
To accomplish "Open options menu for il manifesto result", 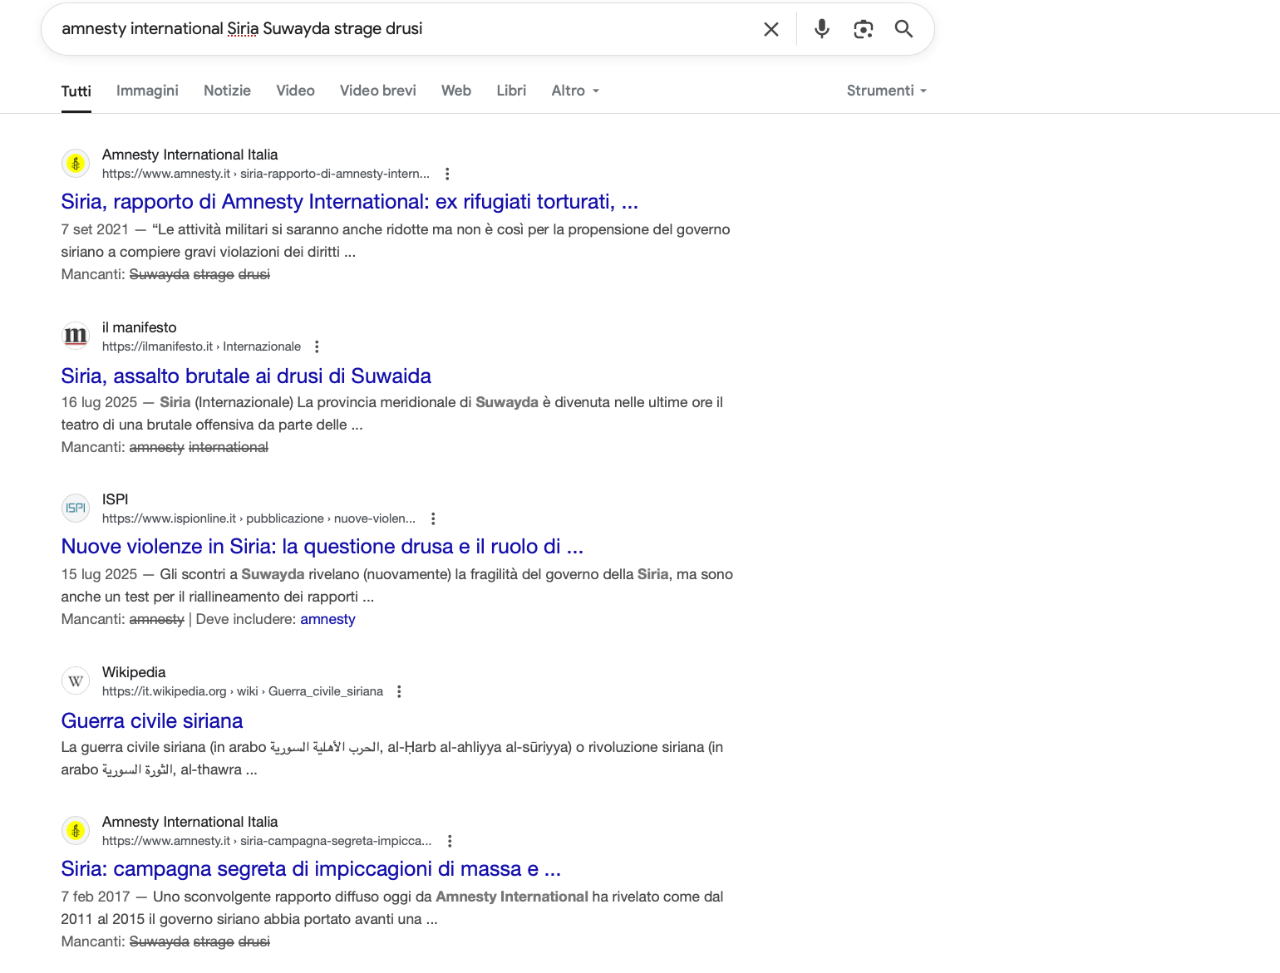I will (x=317, y=347).
